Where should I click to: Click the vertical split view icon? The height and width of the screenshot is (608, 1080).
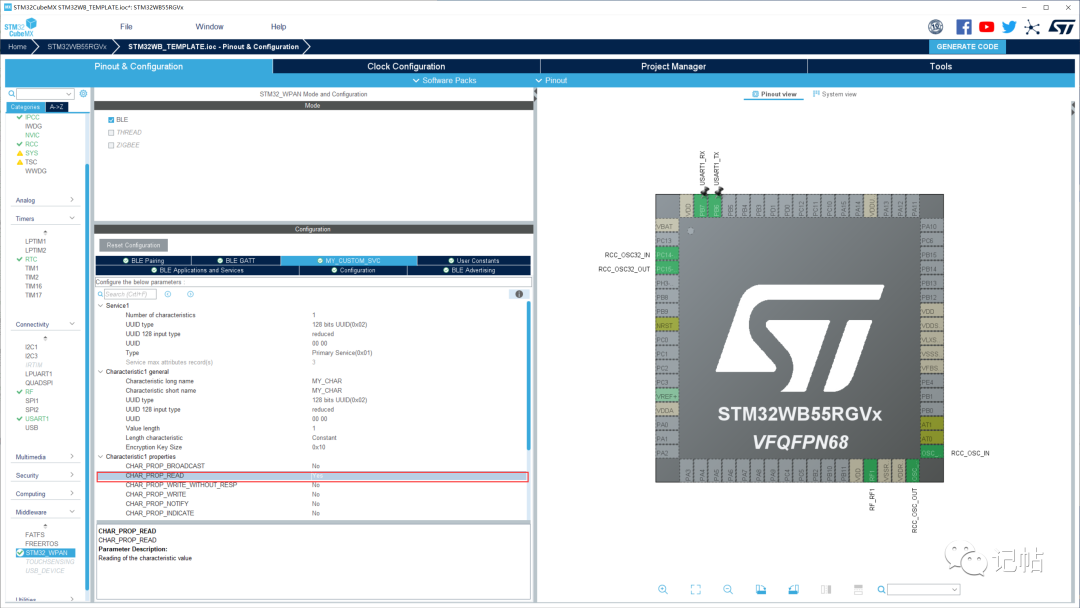tap(826, 589)
